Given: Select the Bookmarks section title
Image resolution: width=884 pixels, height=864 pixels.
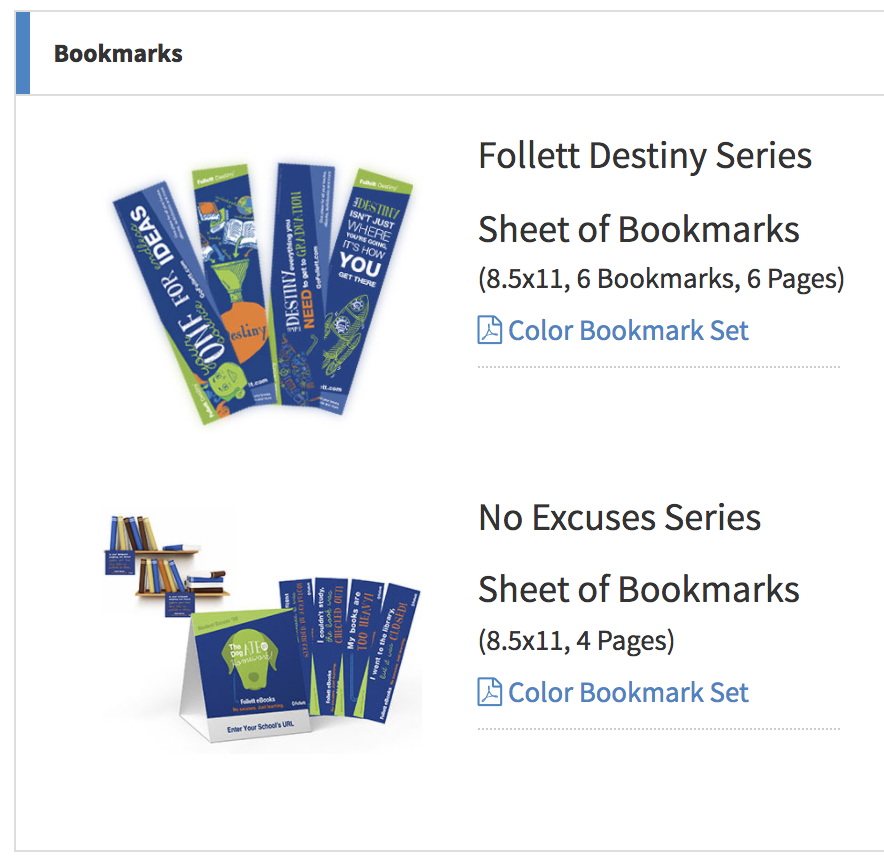Looking at the screenshot, I should tap(118, 54).
